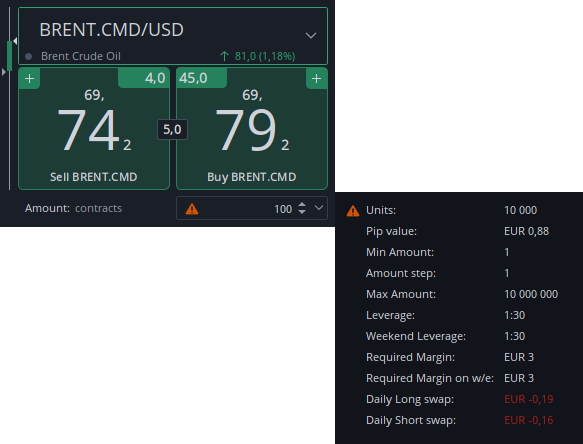The image size is (583, 444).
Task: Click the Daily Long swap 'EUR -0,19'
Action: point(529,399)
